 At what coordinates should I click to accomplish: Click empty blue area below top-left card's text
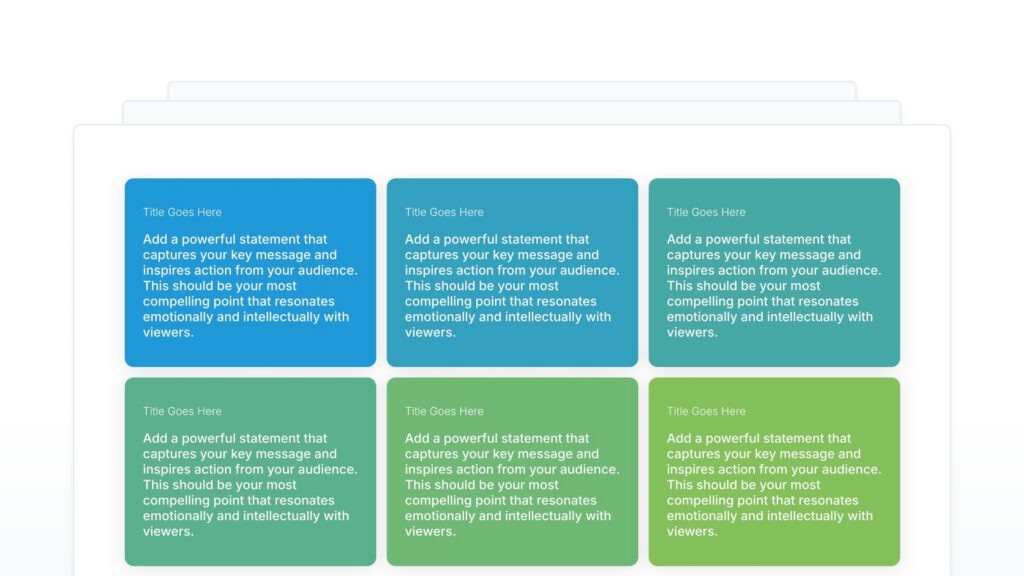(x=250, y=353)
